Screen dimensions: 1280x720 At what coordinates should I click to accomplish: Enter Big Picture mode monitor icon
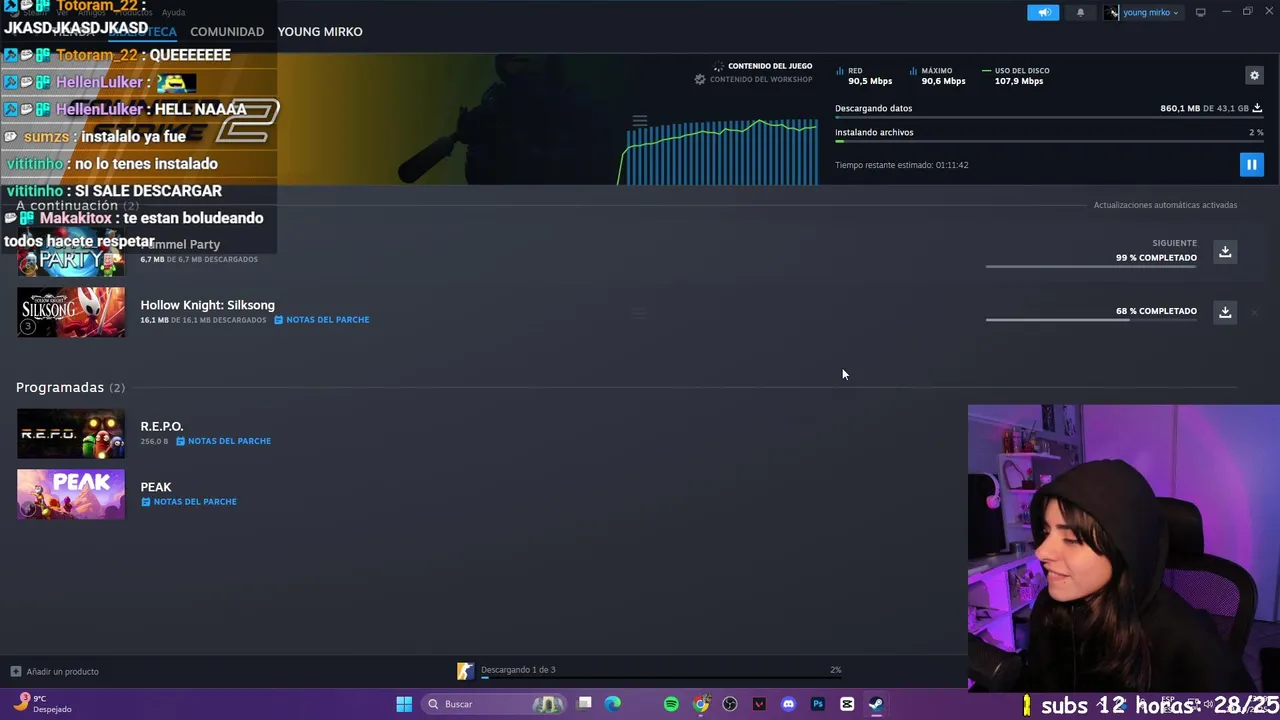click(1200, 12)
